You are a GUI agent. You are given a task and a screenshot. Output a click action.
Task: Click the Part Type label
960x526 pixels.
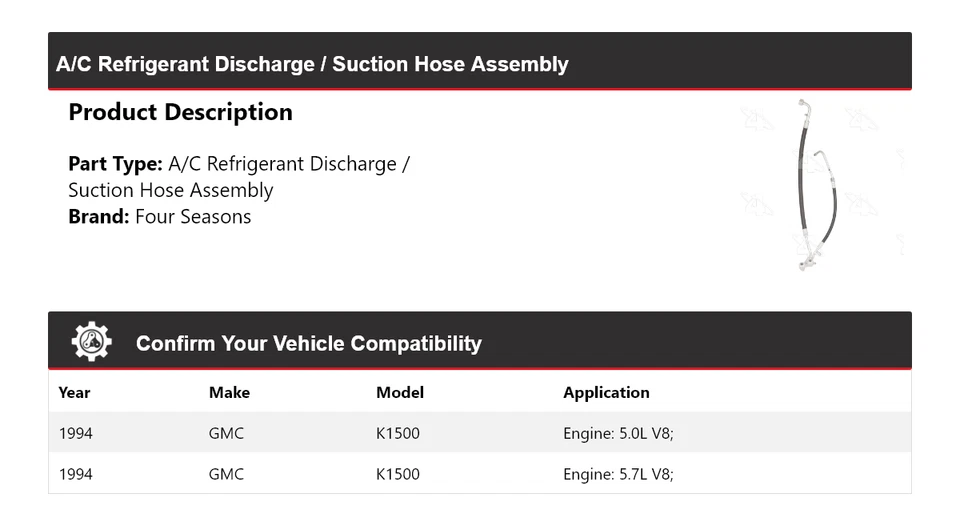point(115,164)
